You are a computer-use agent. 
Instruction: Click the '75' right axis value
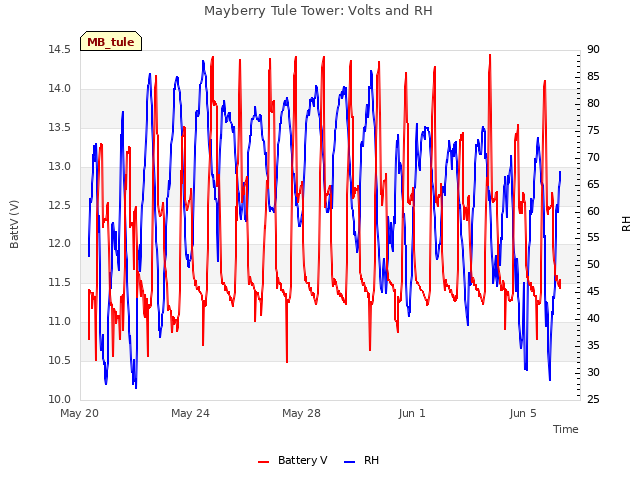click(x=593, y=131)
